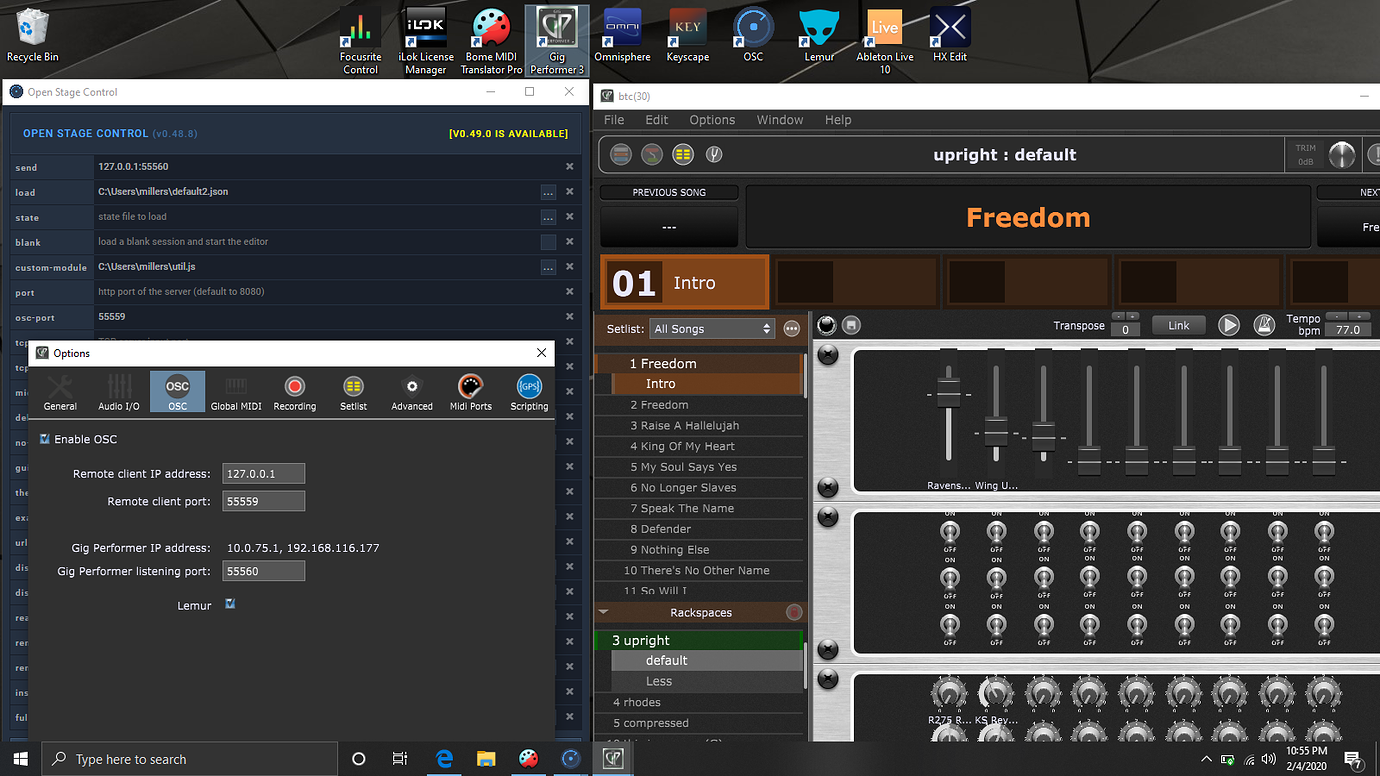This screenshot has width=1380, height=776.
Task: Open the Midi Ports options tab
Action: point(470,392)
